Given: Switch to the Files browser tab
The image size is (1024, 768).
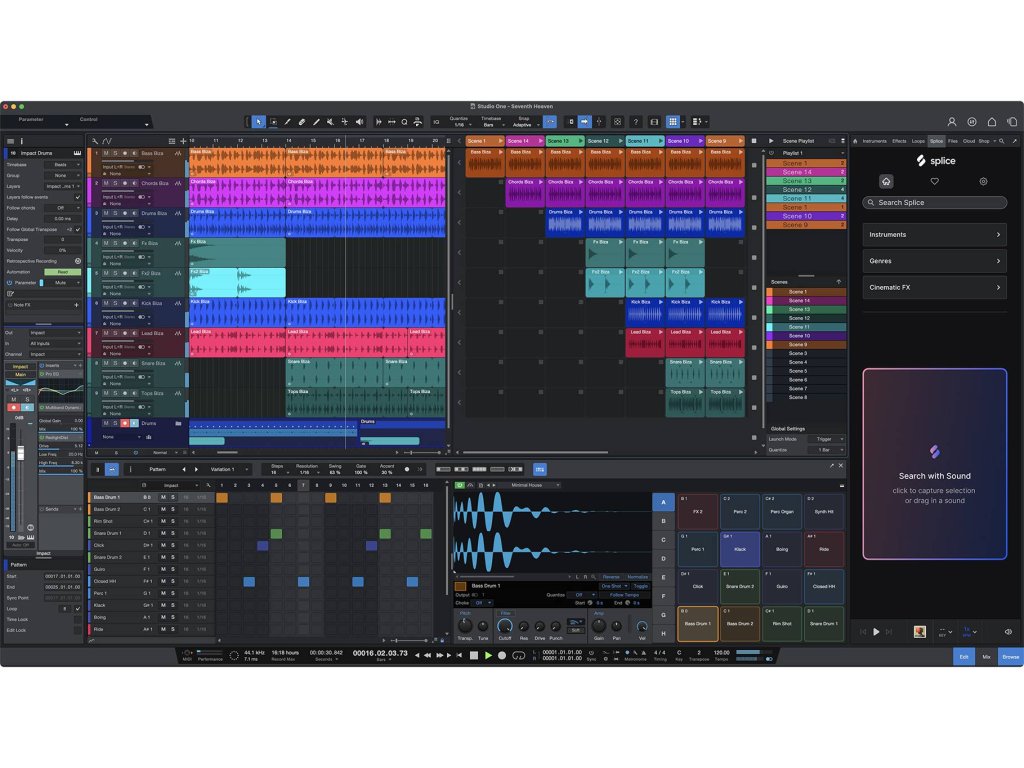Looking at the screenshot, I should (953, 141).
